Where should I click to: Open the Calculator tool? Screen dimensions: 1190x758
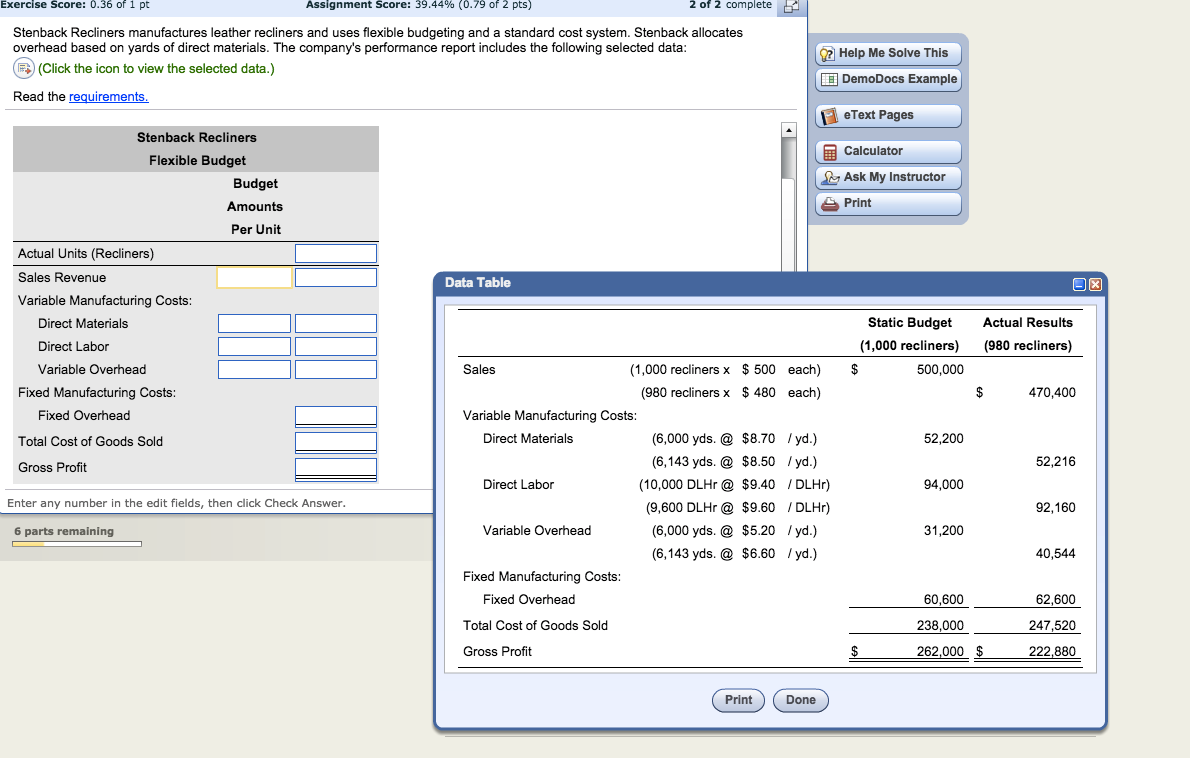[x=886, y=151]
